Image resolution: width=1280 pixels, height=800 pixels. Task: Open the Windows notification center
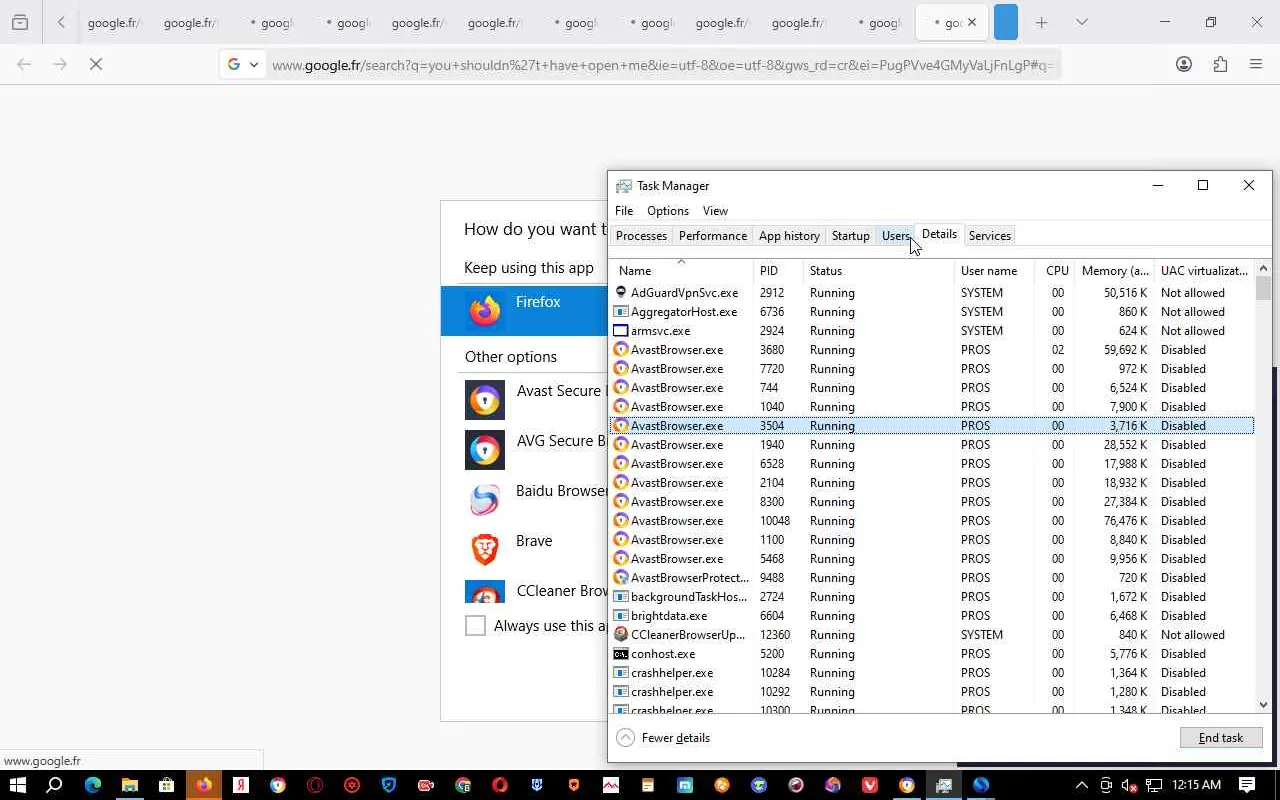point(1247,785)
